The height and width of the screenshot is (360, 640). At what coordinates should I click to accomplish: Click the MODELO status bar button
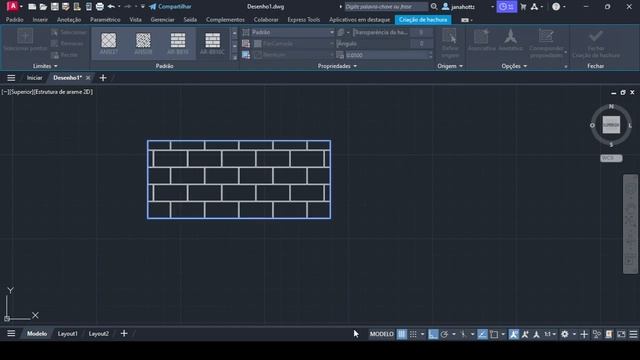click(382, 334)
